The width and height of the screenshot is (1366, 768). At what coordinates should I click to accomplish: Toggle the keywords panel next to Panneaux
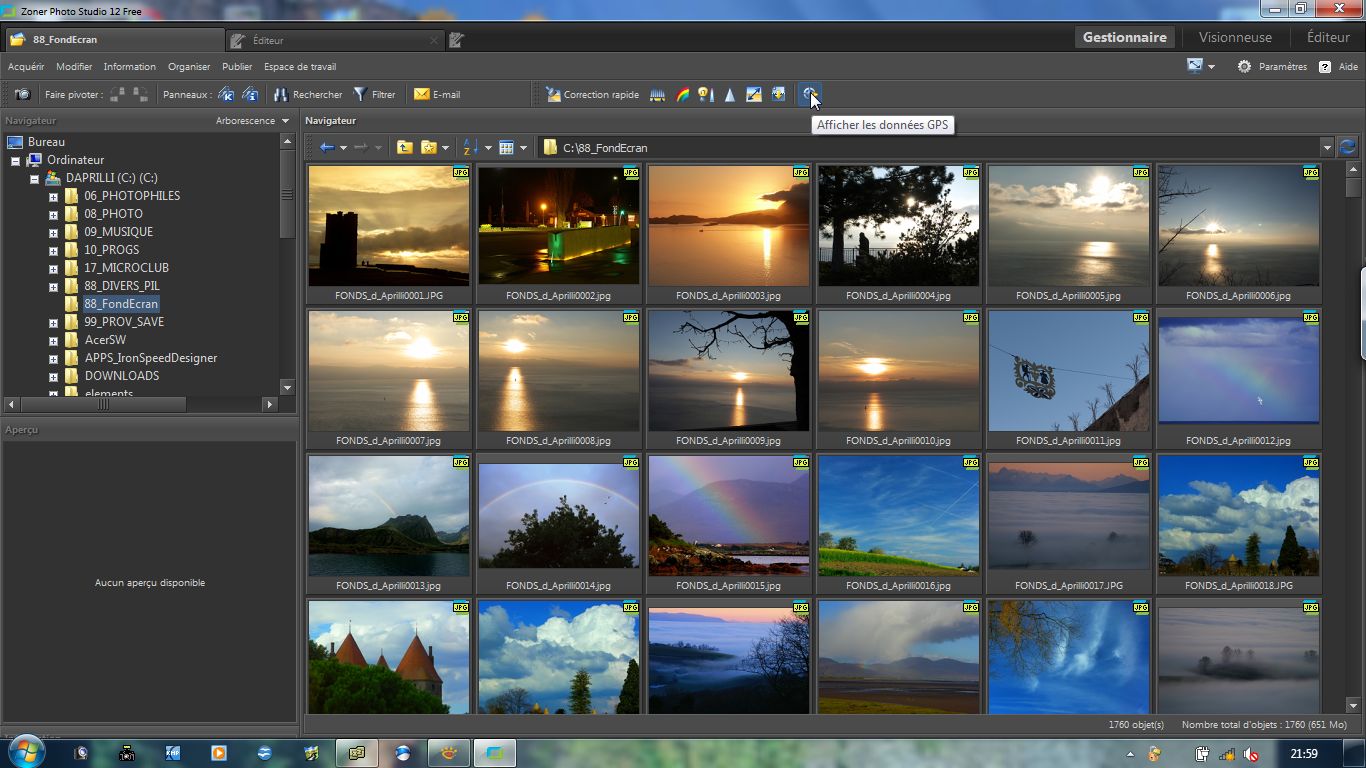click(226, 94)
